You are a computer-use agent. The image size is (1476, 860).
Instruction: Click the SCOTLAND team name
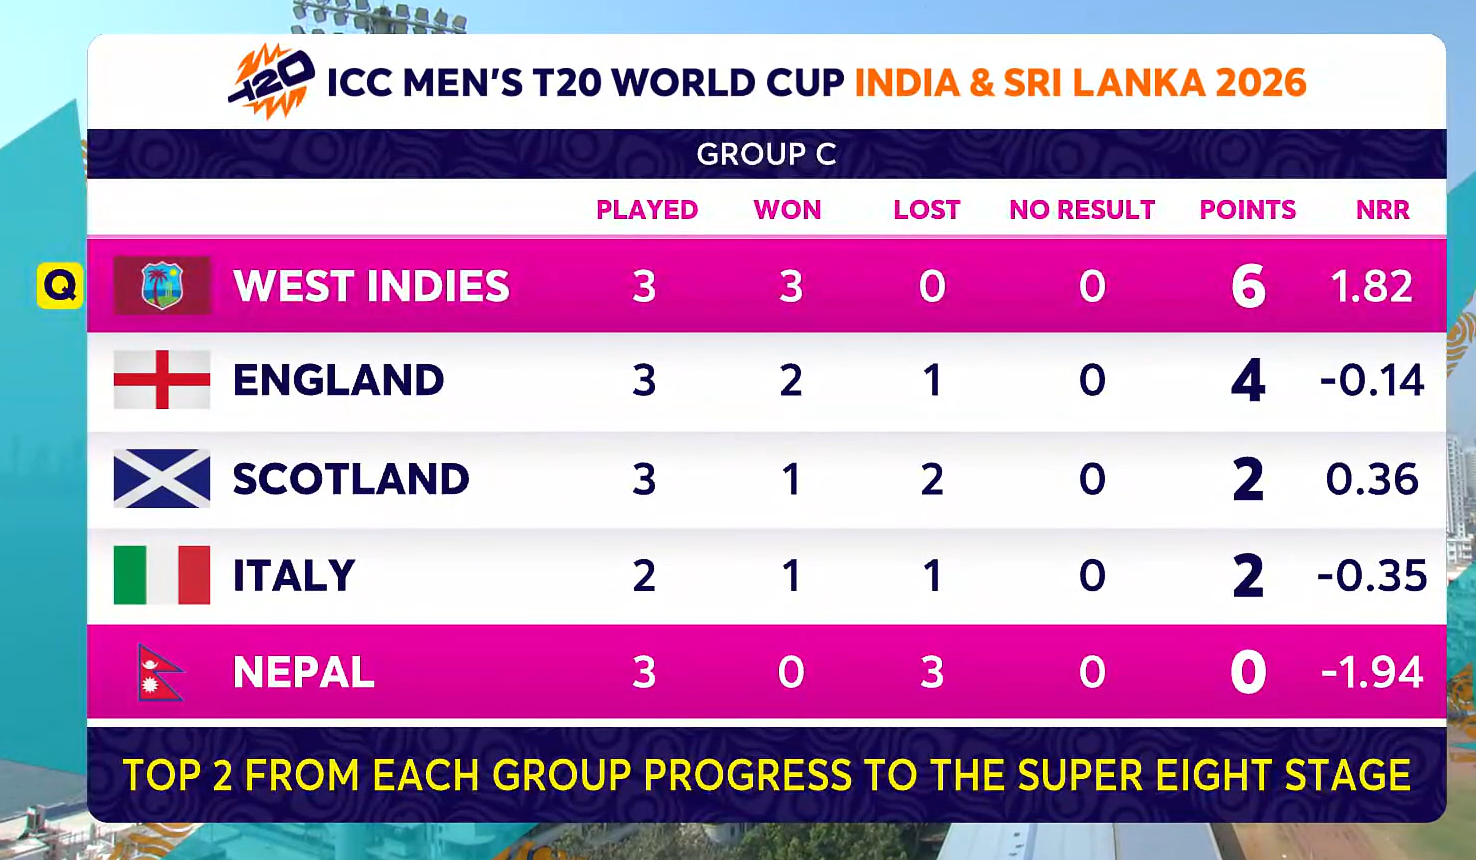point(351,479)
